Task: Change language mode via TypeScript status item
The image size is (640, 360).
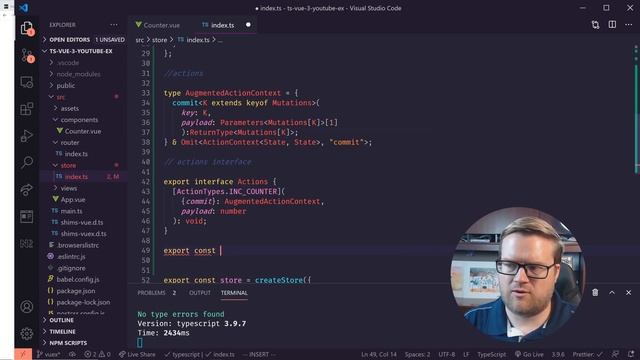Action: [491, 354]
